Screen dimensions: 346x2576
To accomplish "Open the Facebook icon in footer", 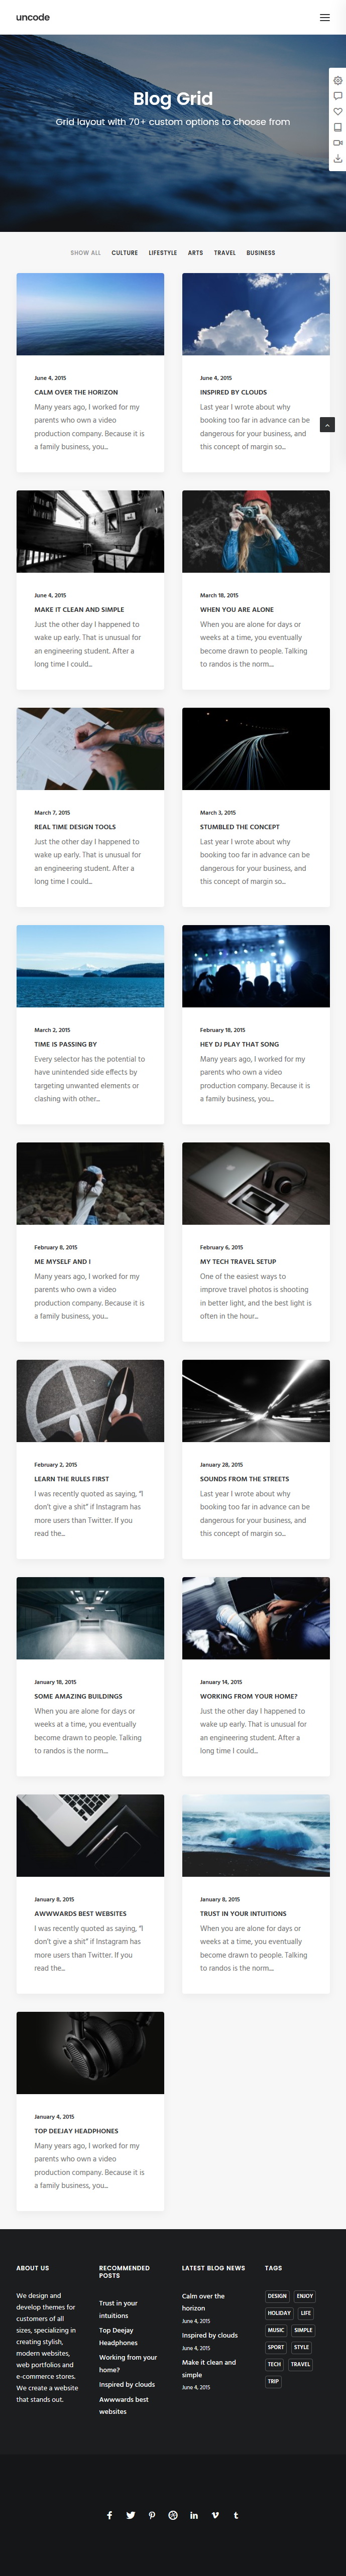I will [109, 2515].
